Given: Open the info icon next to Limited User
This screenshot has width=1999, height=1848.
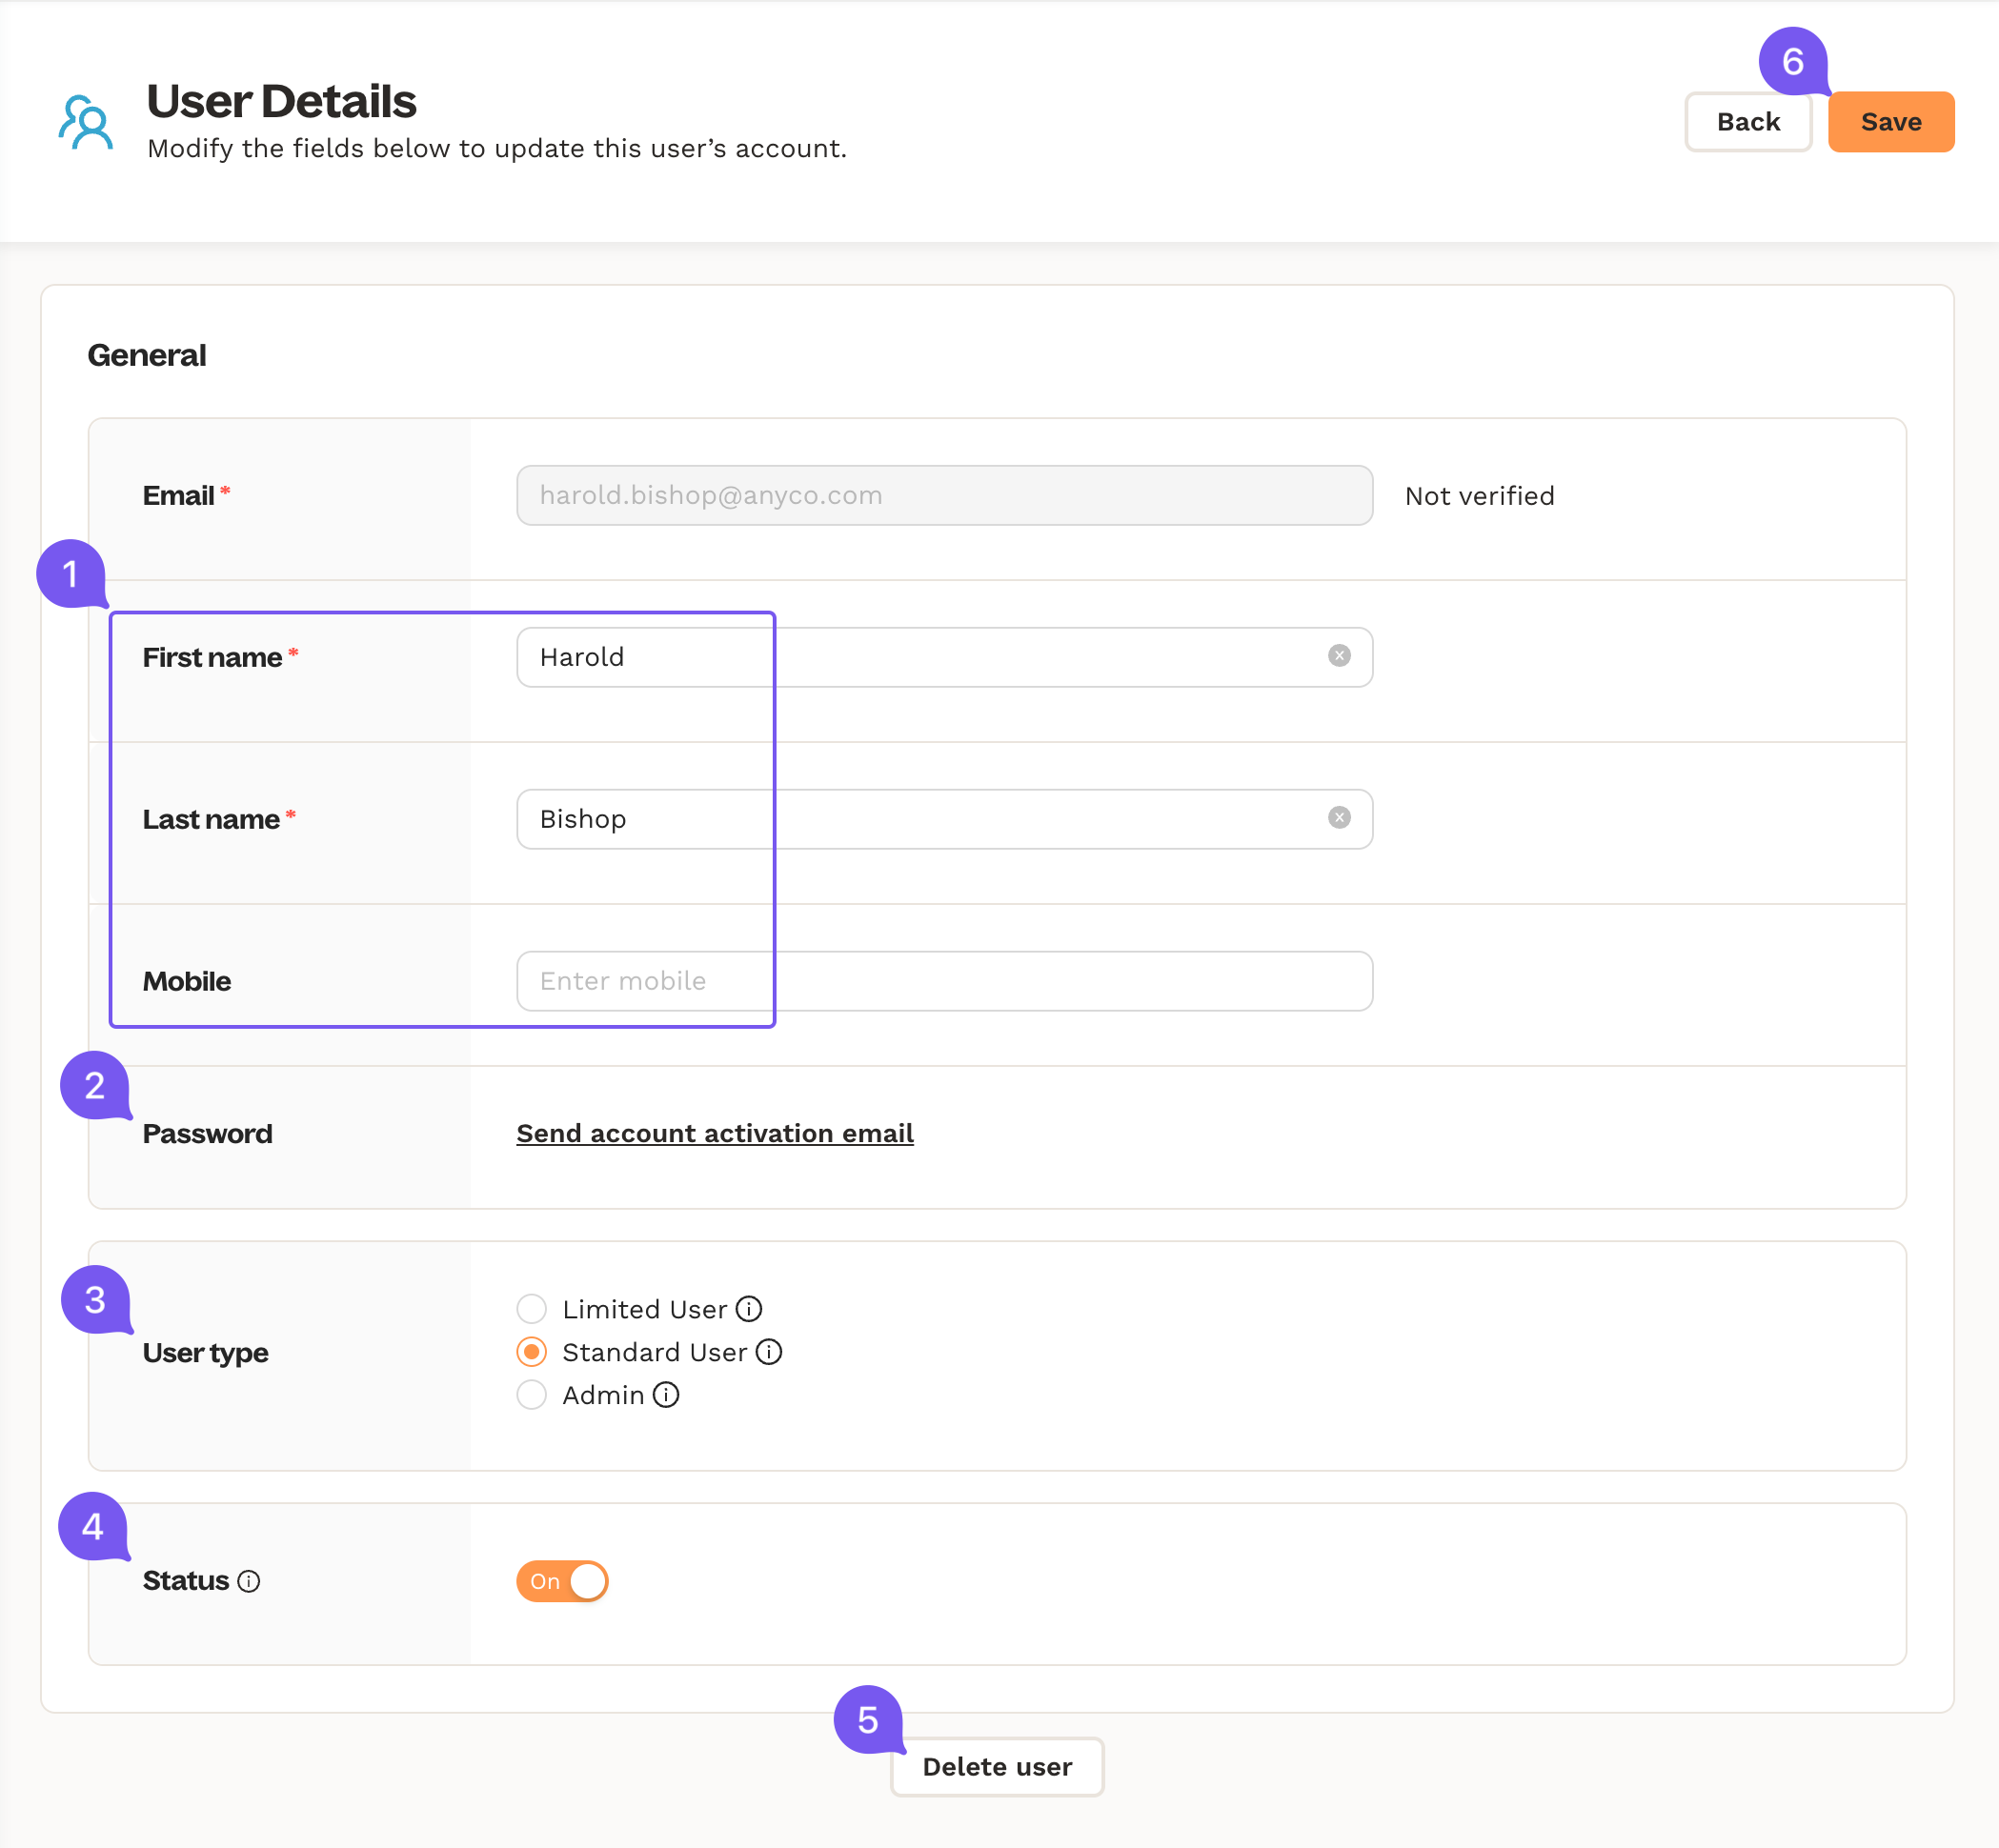Looking at the screenshot, I should [749, 1309].
